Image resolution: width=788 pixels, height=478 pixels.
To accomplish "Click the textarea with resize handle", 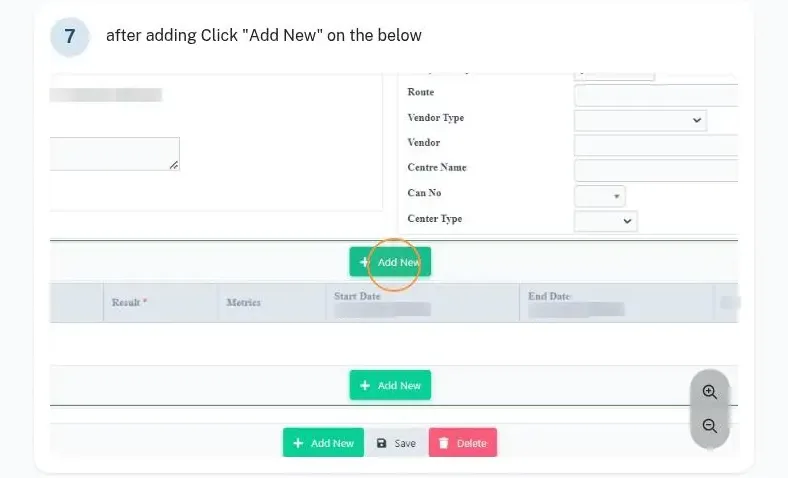I will [x=115, y=154].
